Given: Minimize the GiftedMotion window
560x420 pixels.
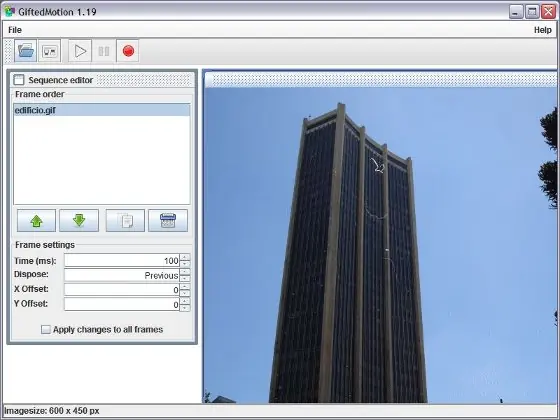Looking at the screenshot, I should point(516,12).
